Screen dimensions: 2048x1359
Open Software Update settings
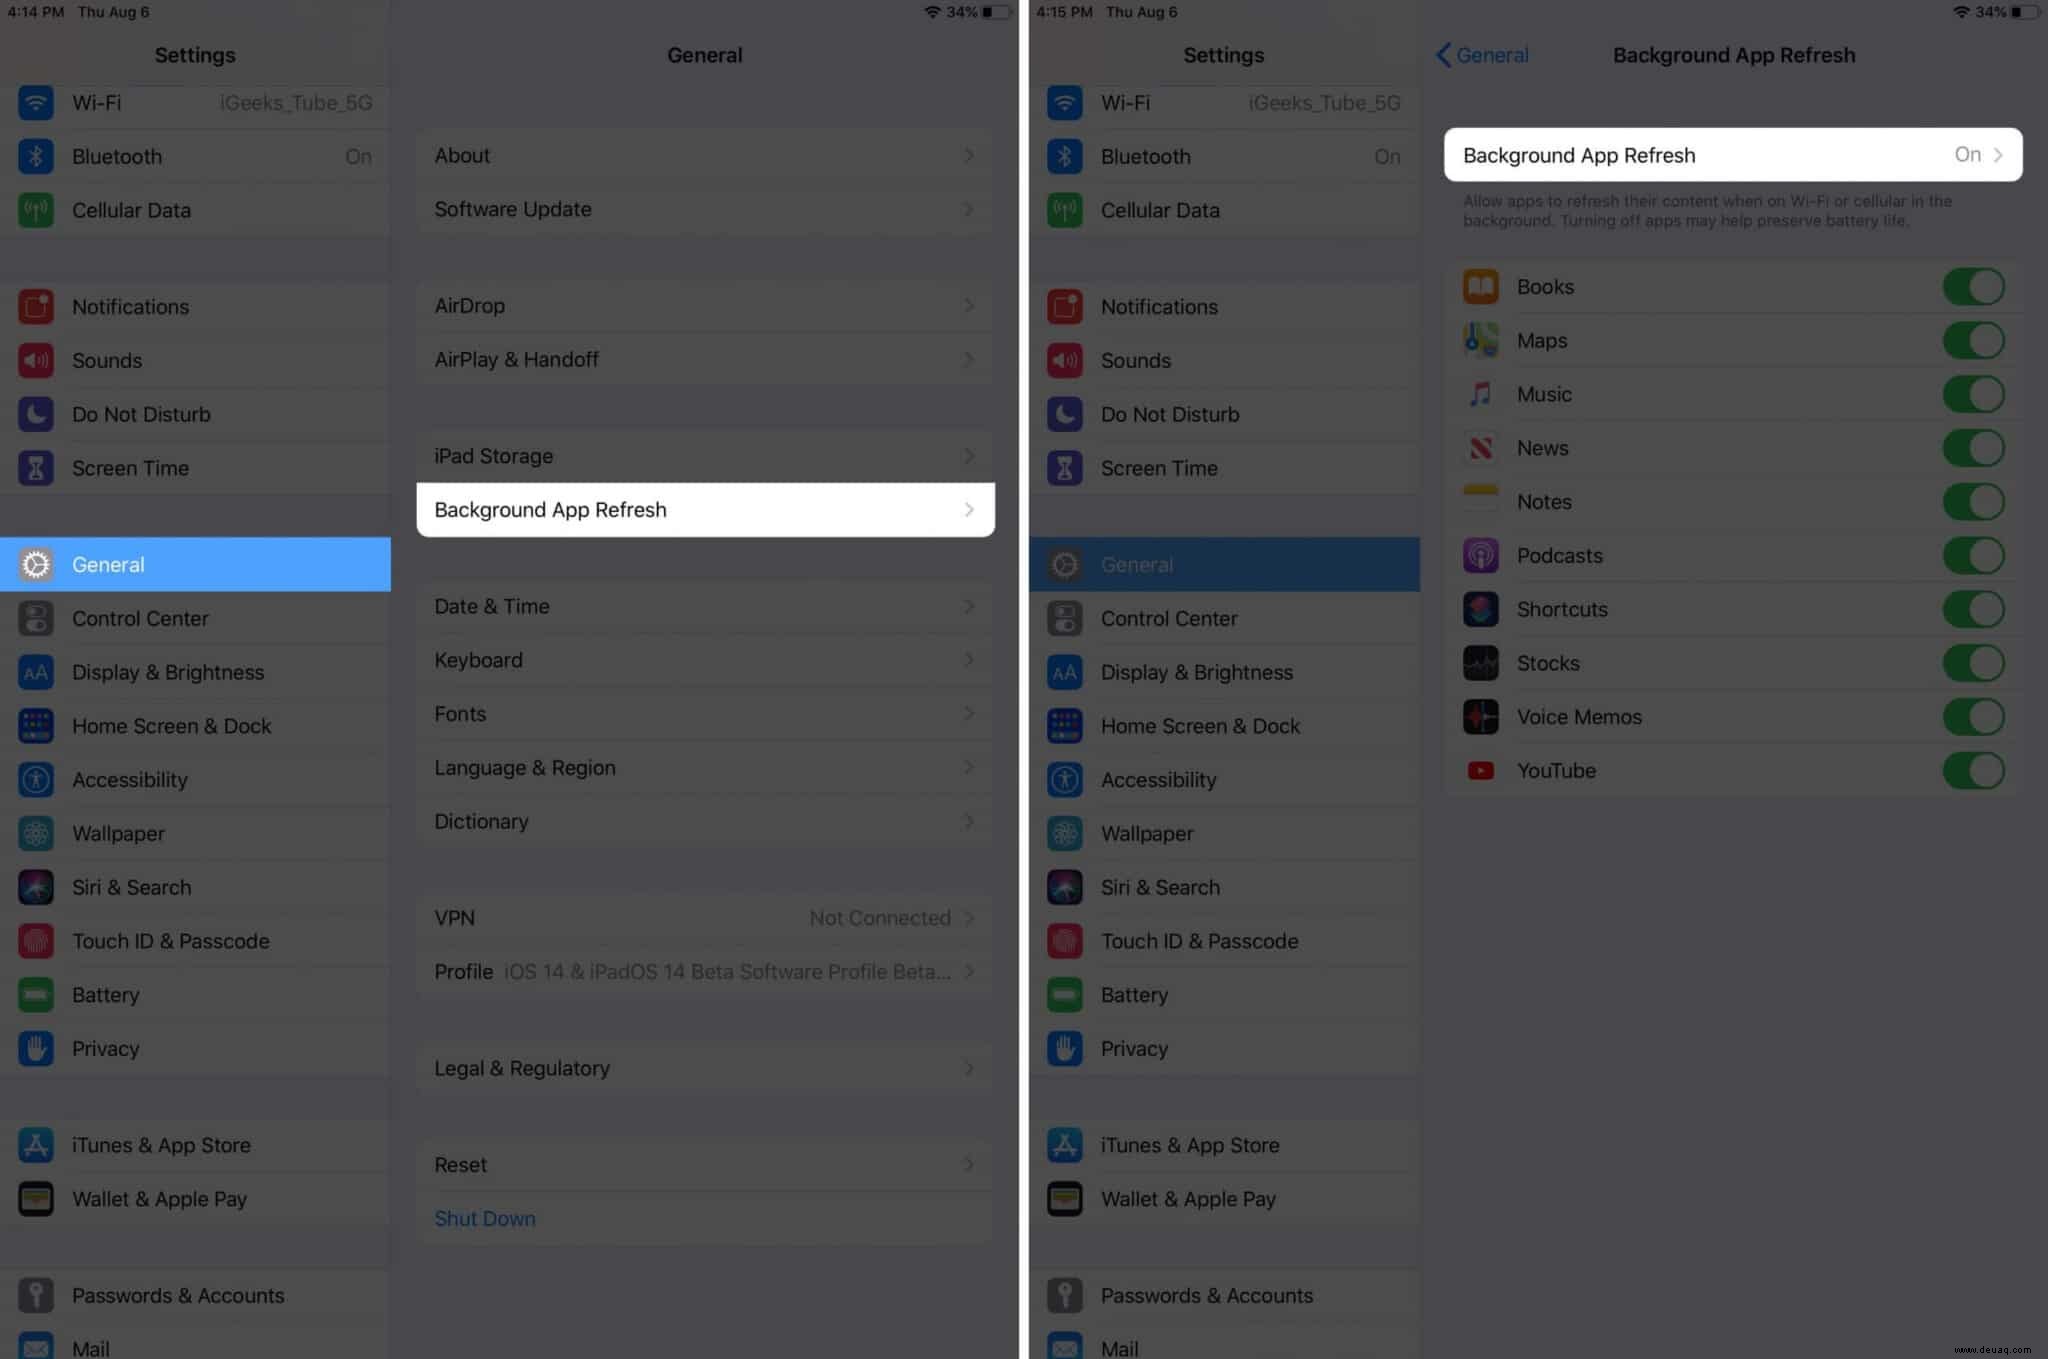point(702,208)
